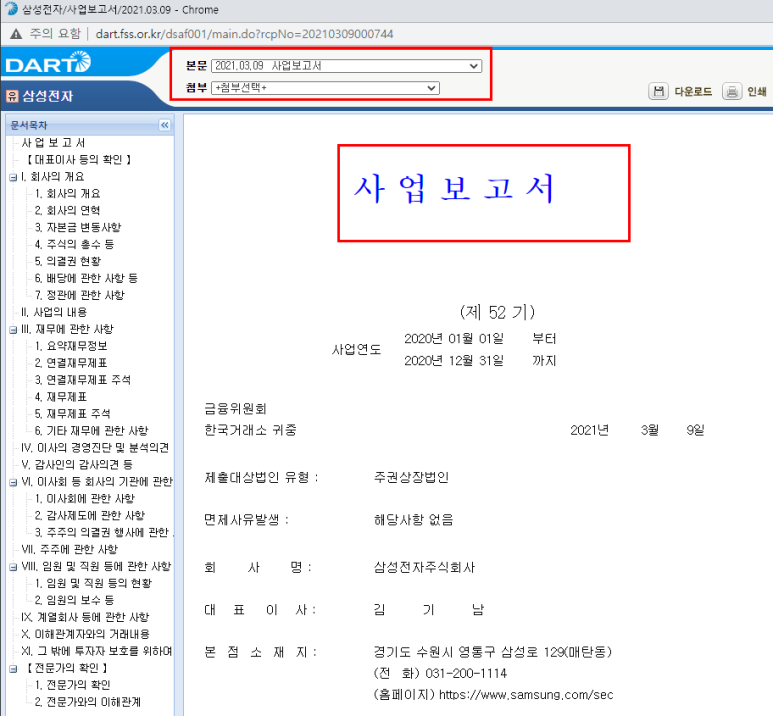
Task: Select 1. 임원 및 직원 등의 현황
Action: pos(94,583)
